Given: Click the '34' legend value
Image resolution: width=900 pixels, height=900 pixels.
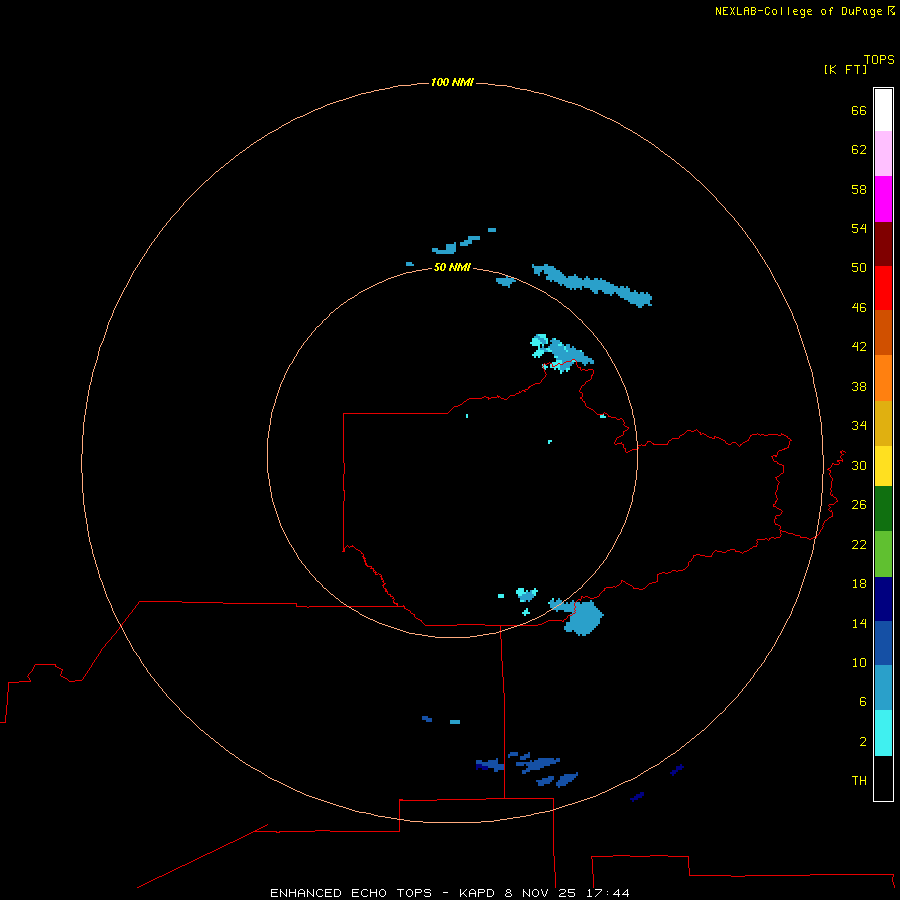Looking at the screenshot, I should click(x=859, y=425).
